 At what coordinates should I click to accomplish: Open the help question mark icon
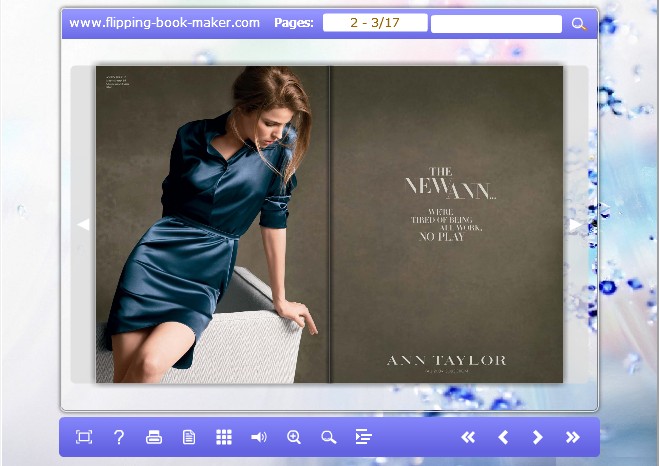coord(119,437)
